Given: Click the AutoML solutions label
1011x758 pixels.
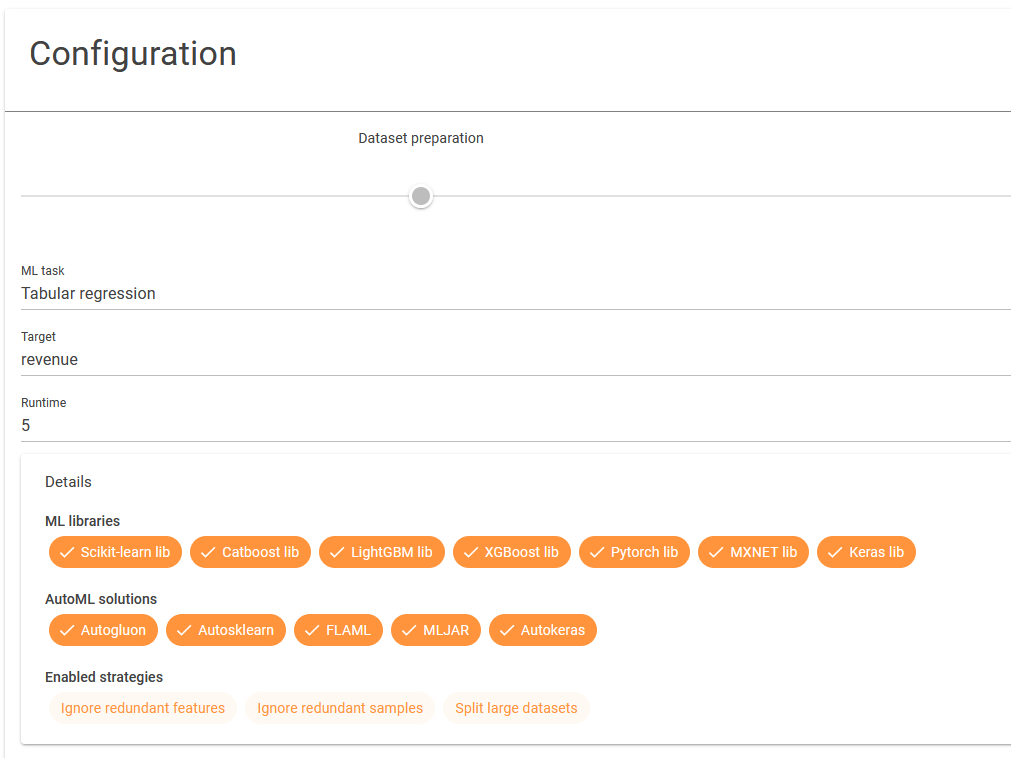Looking at the screenshot, I should 101,599.
